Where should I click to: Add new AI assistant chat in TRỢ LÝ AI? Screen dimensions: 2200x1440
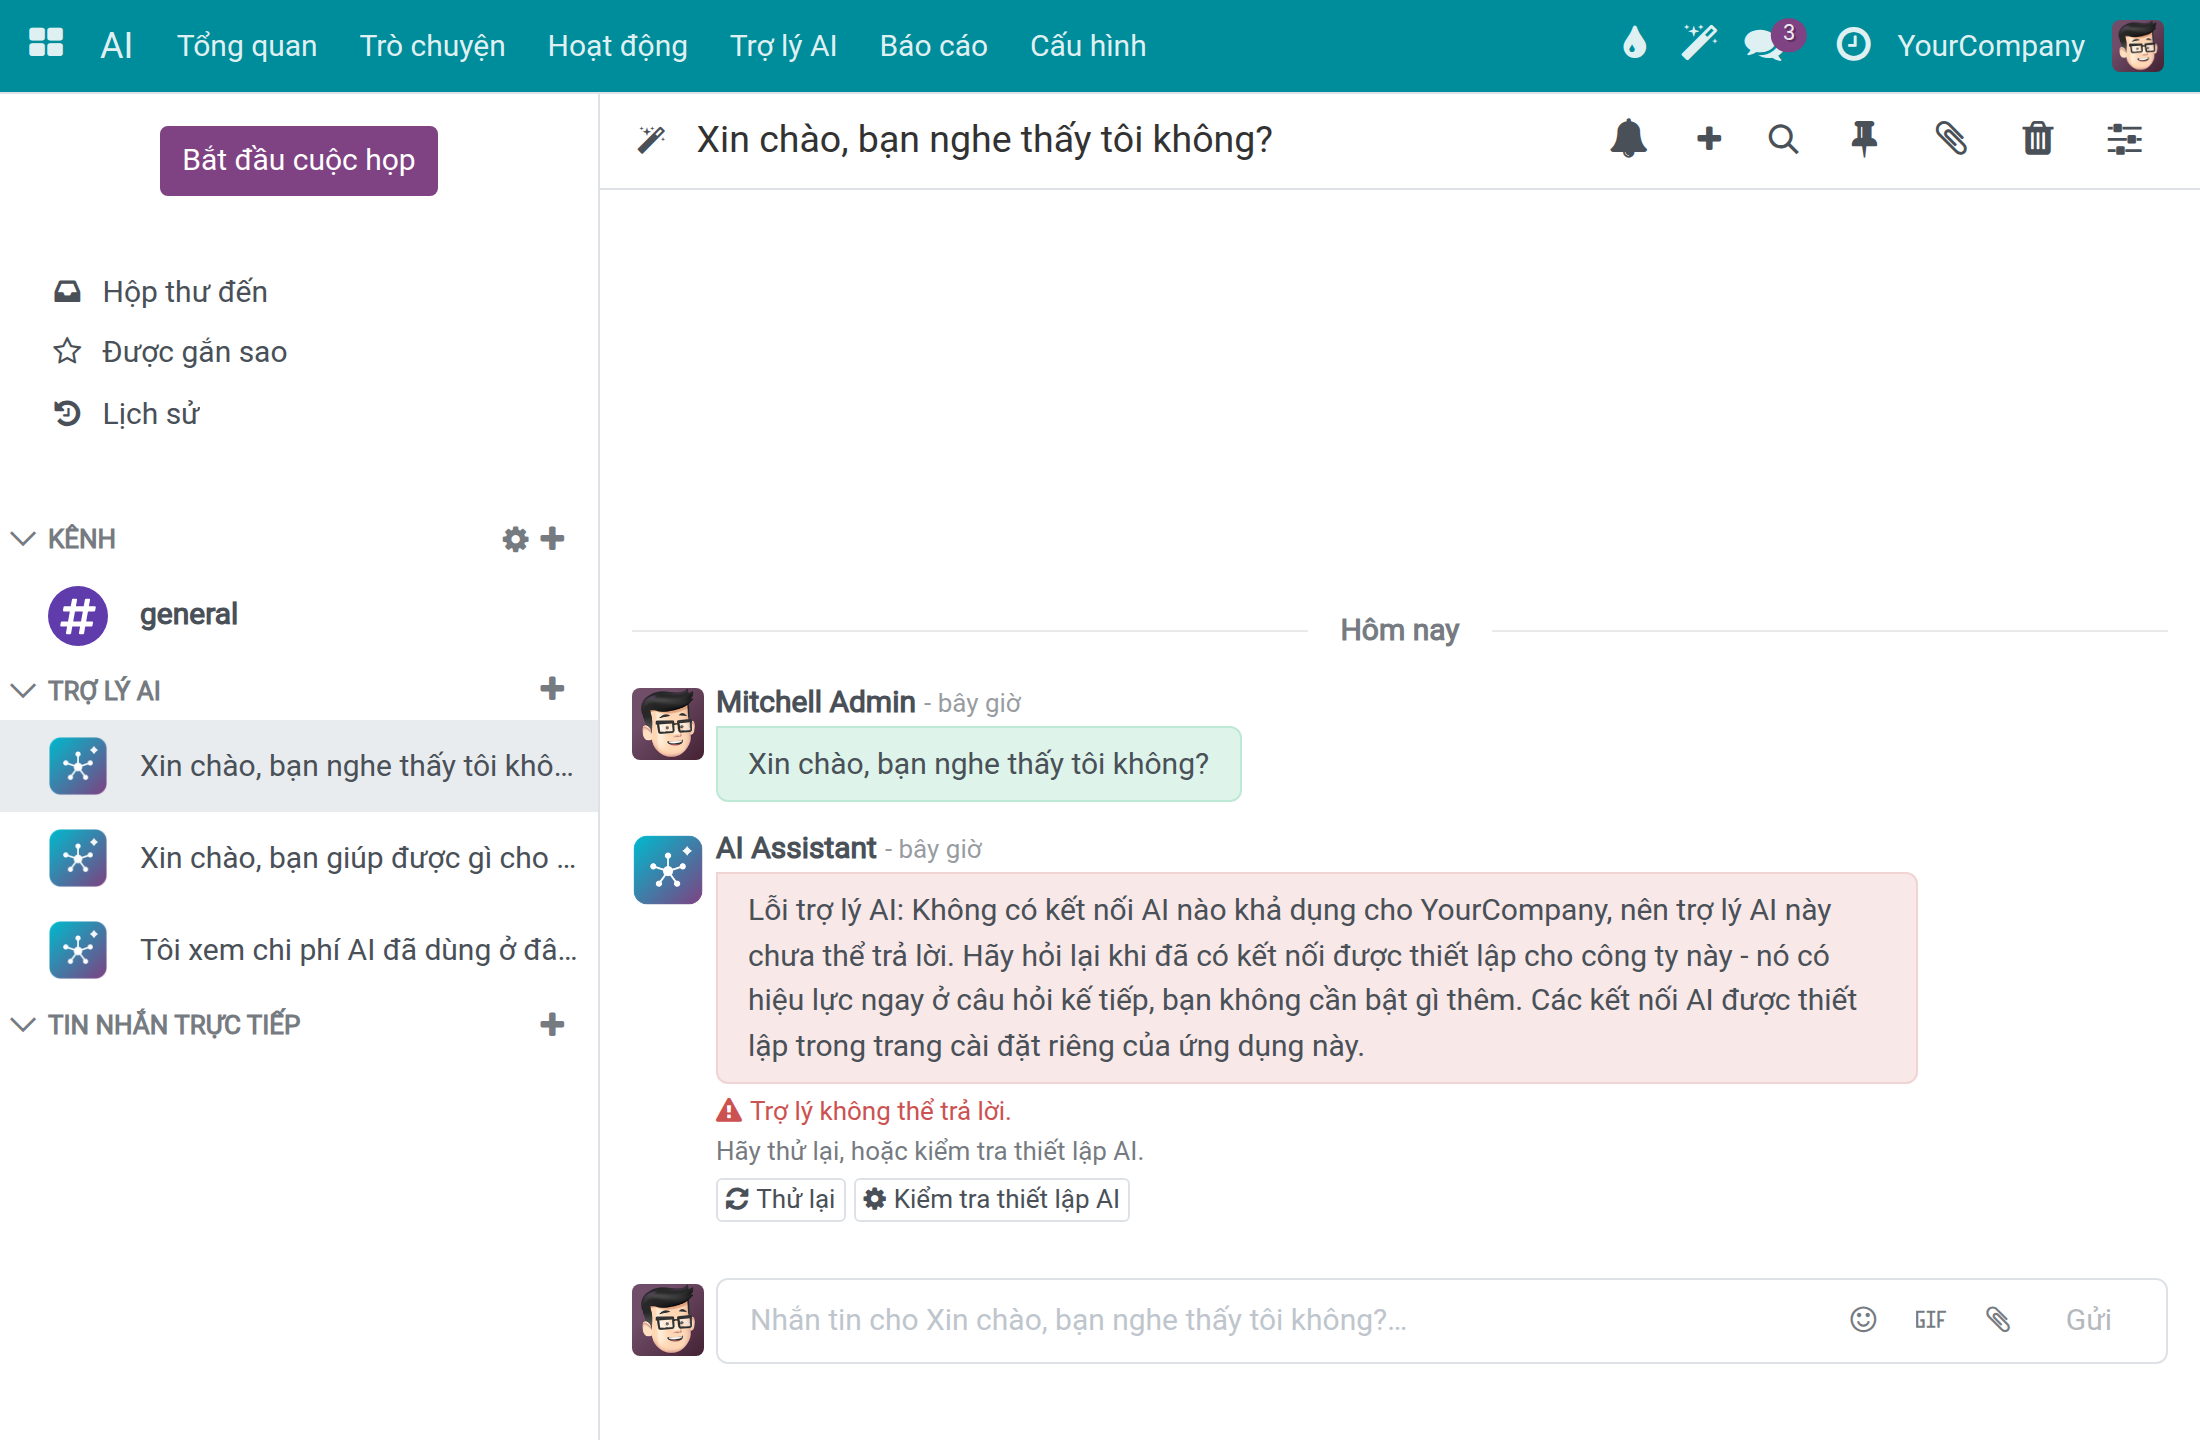552,689
